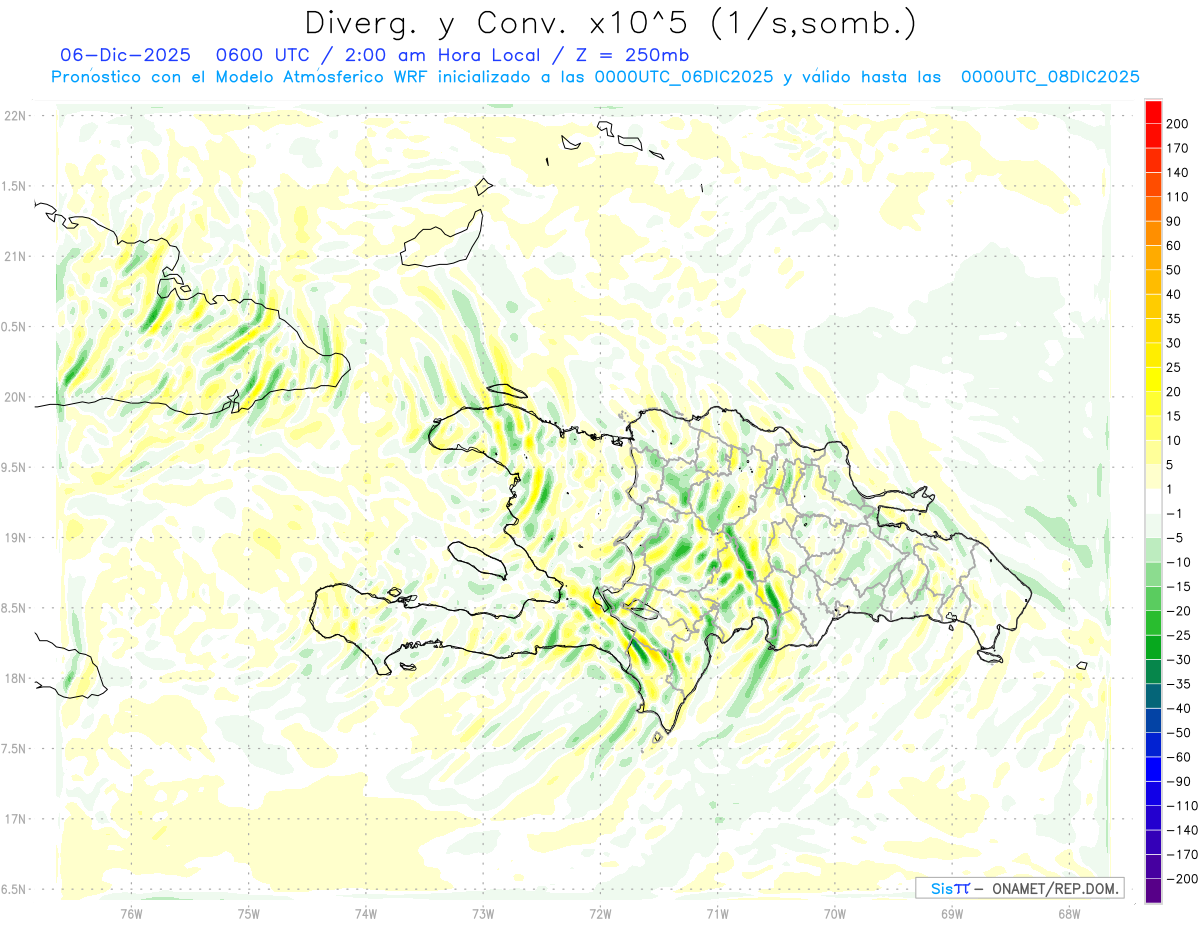Screen dimensions: 1200x927
Task: Pick the yellow swatch between 25 and 20
Action: [x=1153, y=380]
